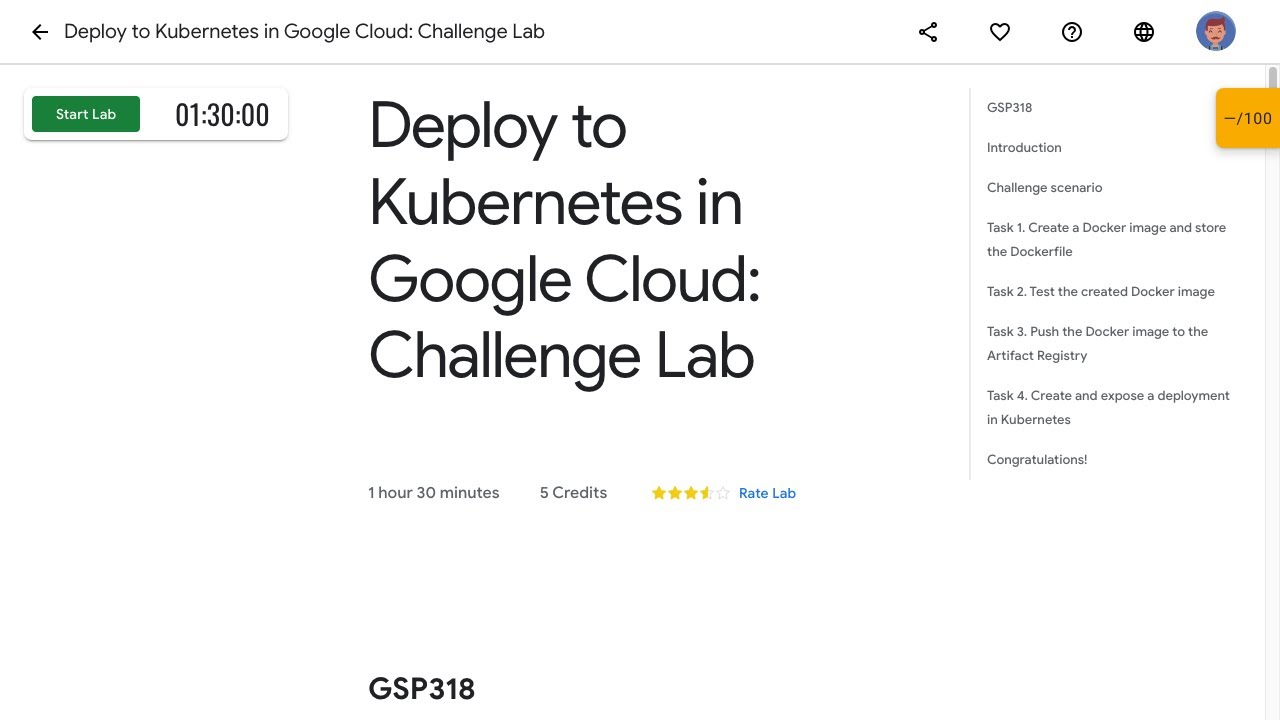This screenshot has width=1280, height=720.
Task: Click the large lab title heading
Action: 565,240
